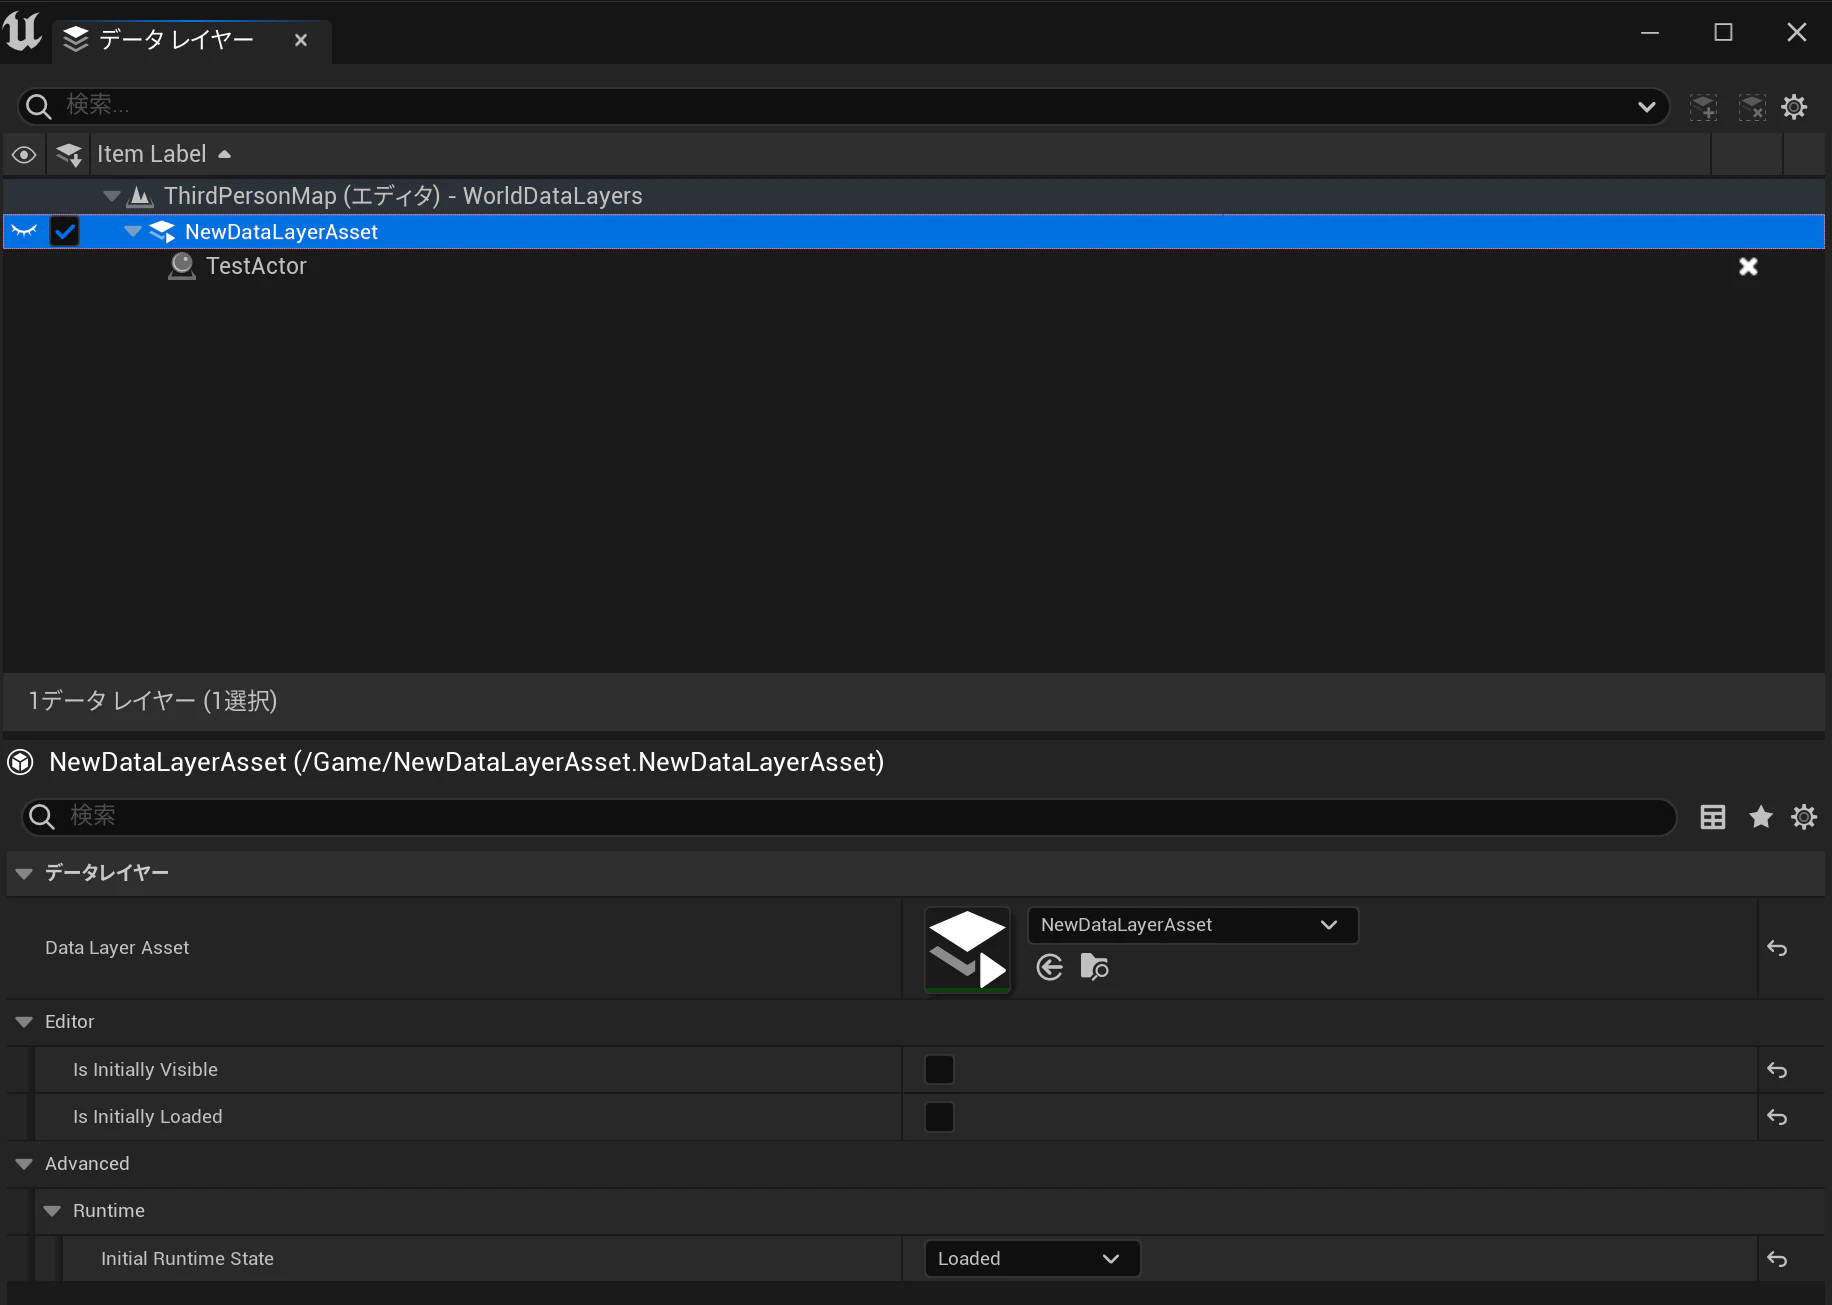Image resolution: width=1832 pixels, height=1305 pixels.
Task: Show only favorites with the star icon
Action: click(1761, 817)
